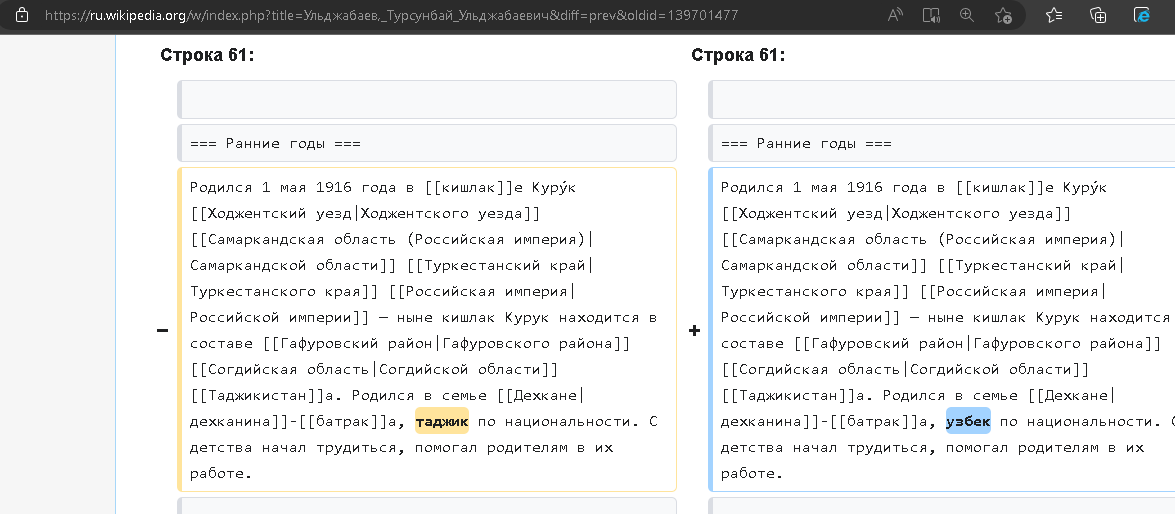Click the site lock icon in address bar
1175x514 pixels.
click(22, 15)
